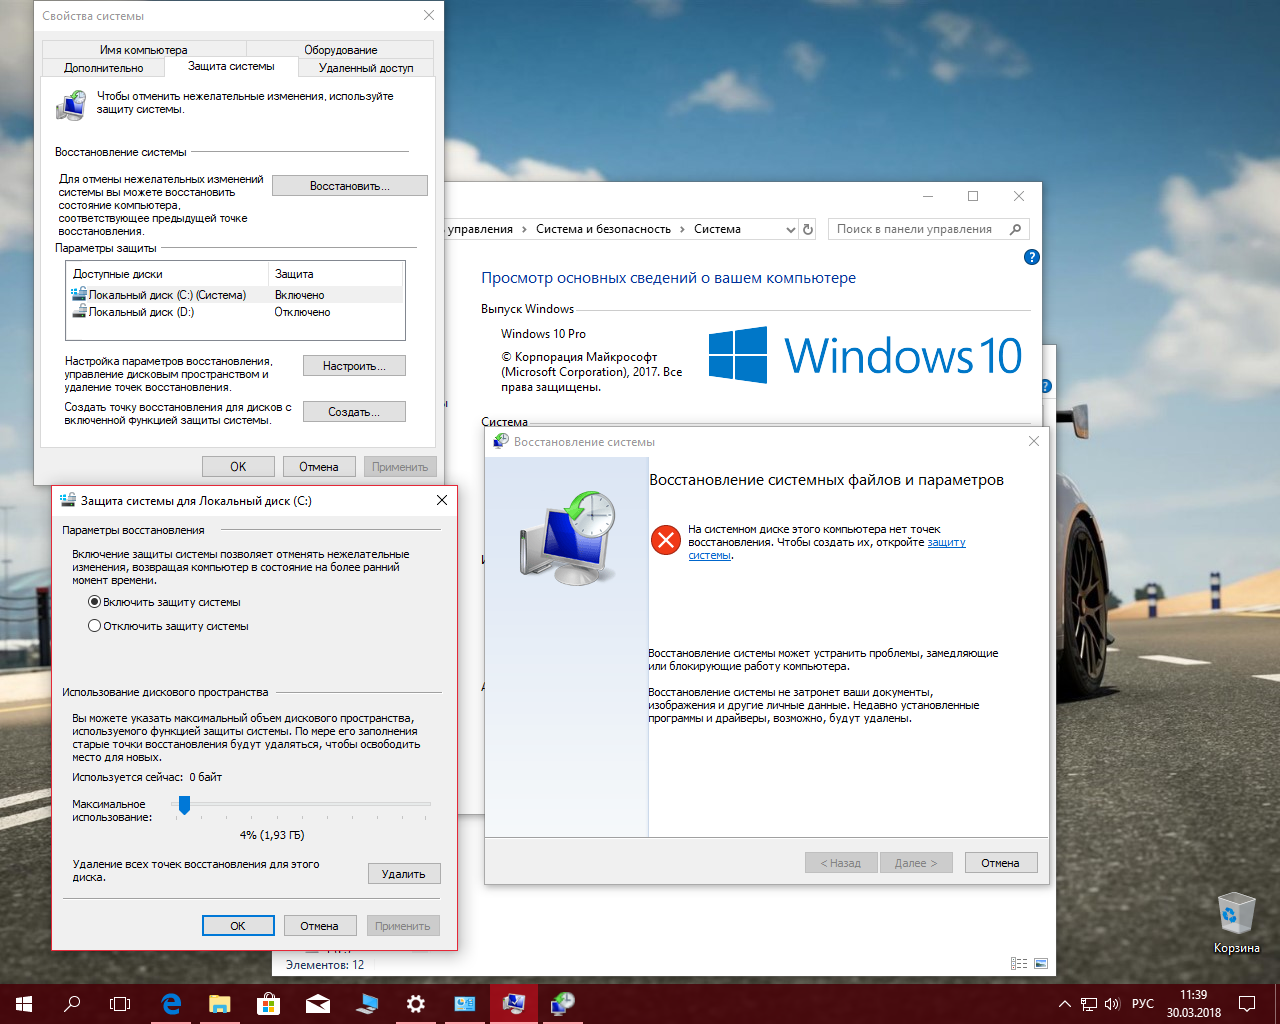This screenshot has width=1280, height=1024.
Task: Select 'Защита системы' tab
Action: coord(231,66)
